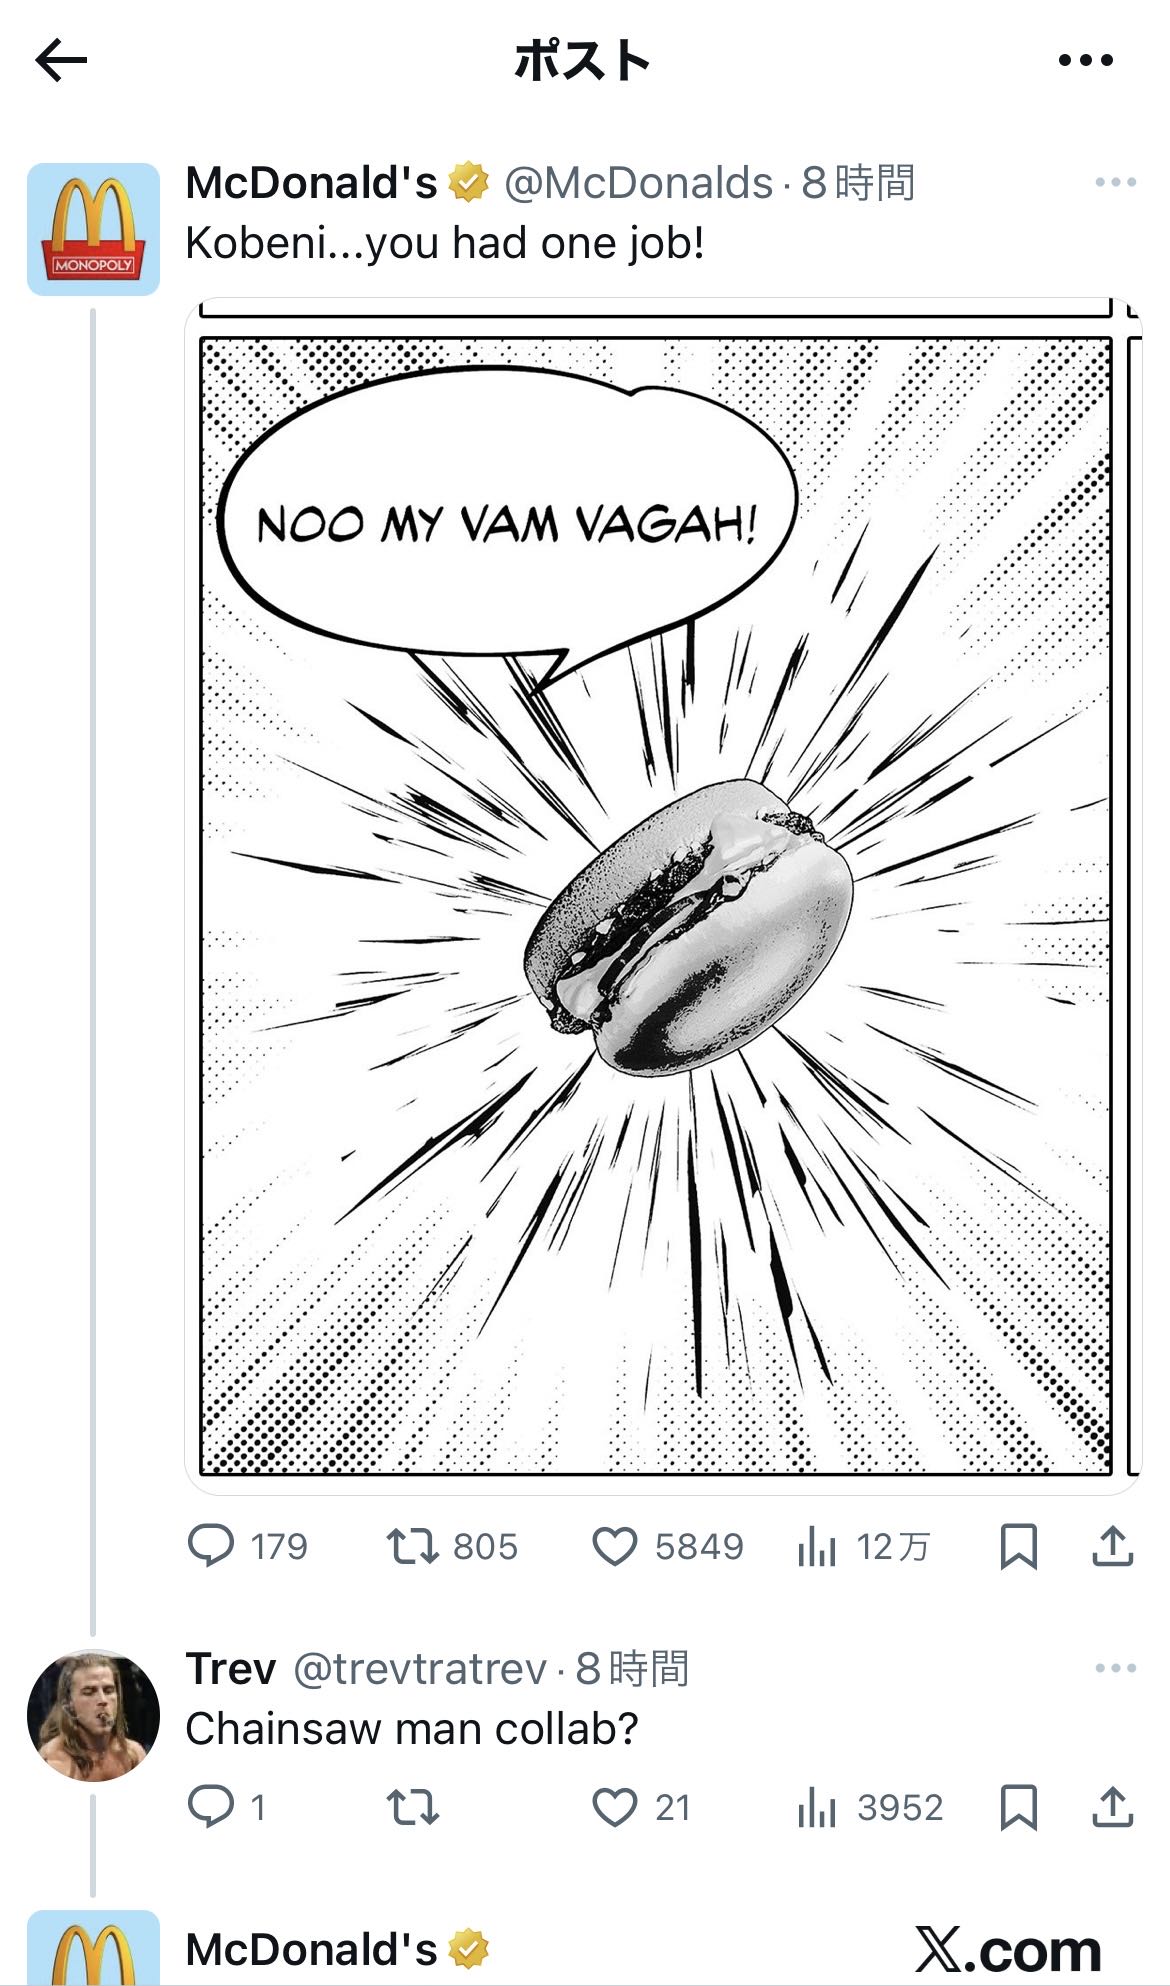Open the @trevtratrev handle link
This screenshot has width=1170, height=1986.
point(420,1669)
